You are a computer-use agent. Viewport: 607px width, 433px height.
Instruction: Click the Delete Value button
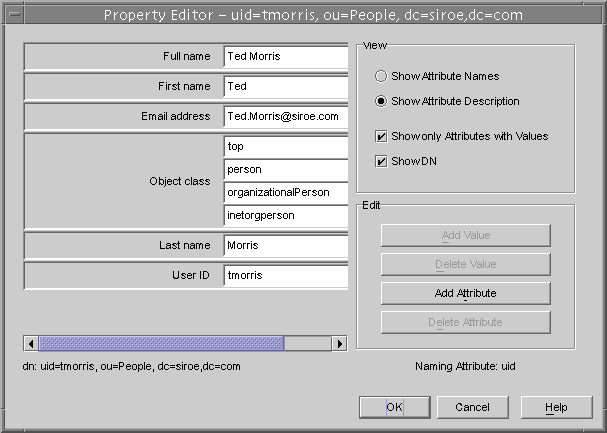(x=466, y=264)
